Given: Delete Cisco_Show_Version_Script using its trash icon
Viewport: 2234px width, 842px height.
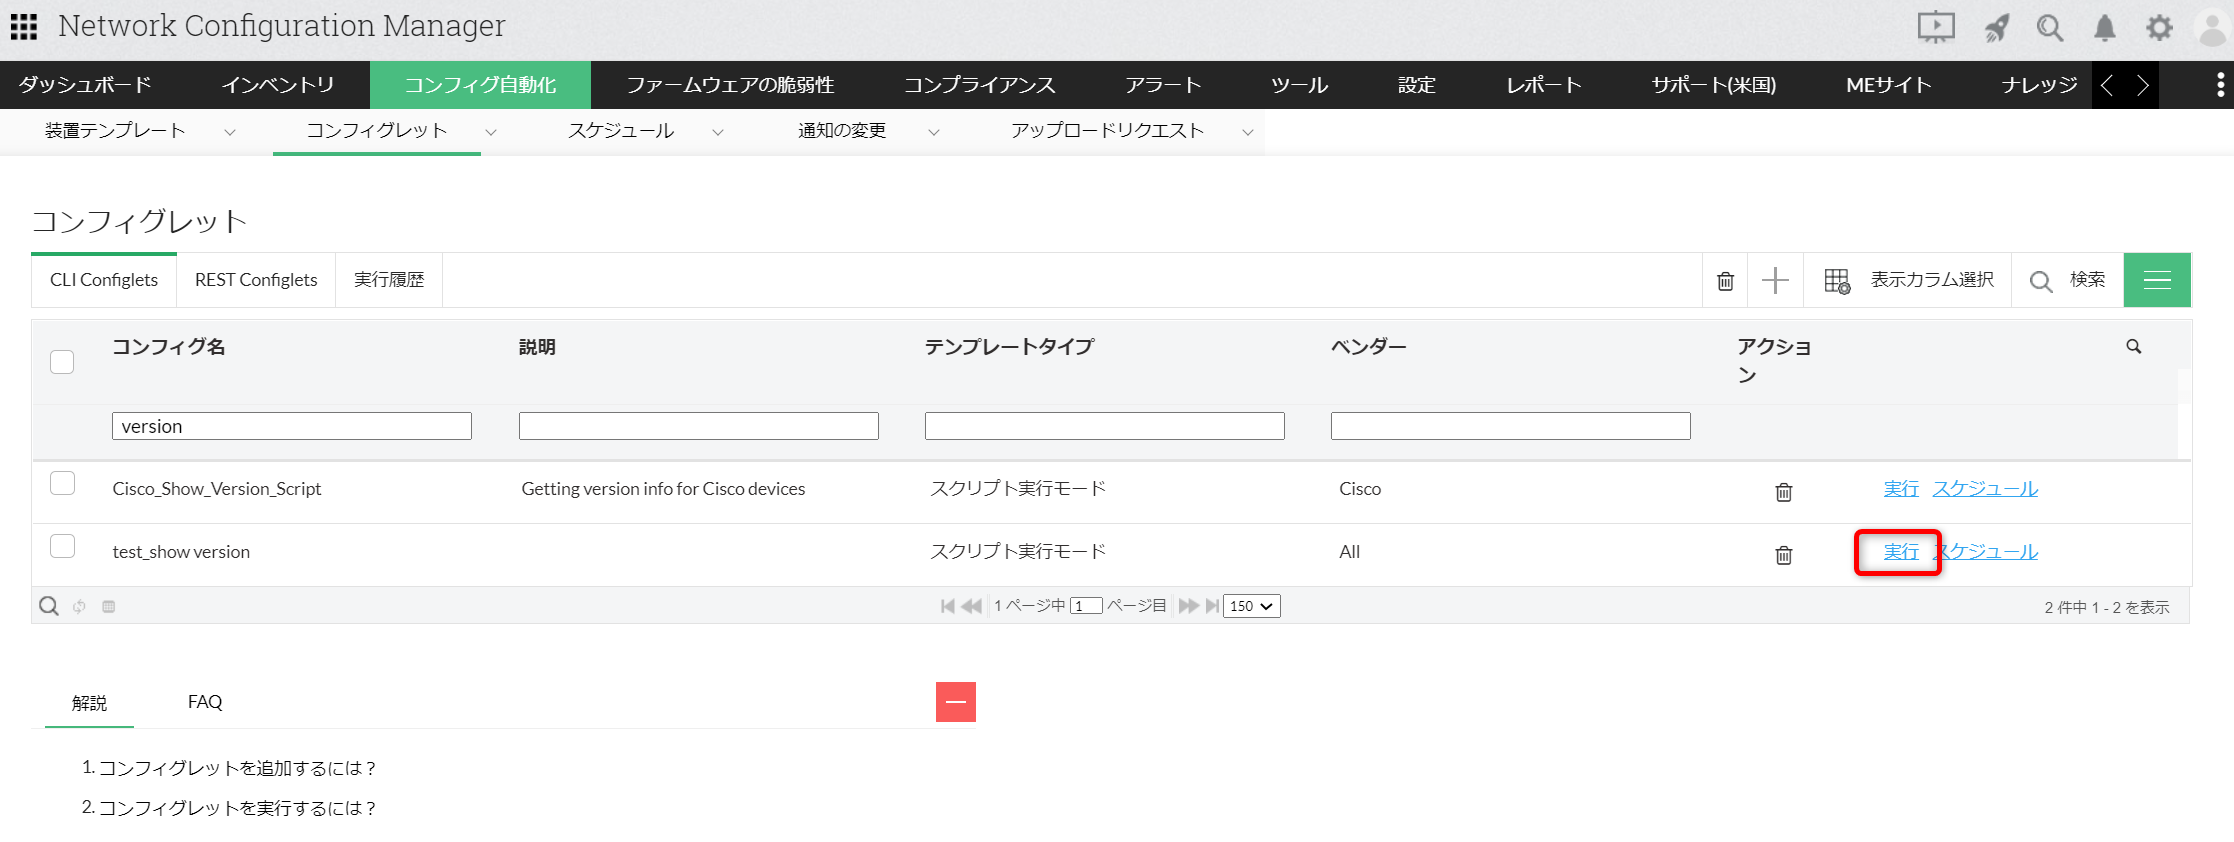Looking at the screenshot, I should (x=1783, y=491).
